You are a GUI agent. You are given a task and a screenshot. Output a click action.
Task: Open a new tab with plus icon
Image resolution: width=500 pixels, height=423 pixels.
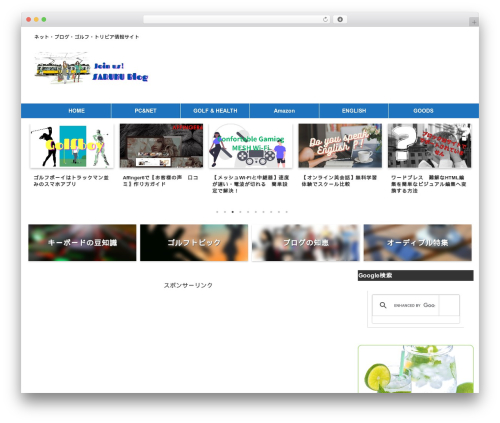(x=474, y=22)
